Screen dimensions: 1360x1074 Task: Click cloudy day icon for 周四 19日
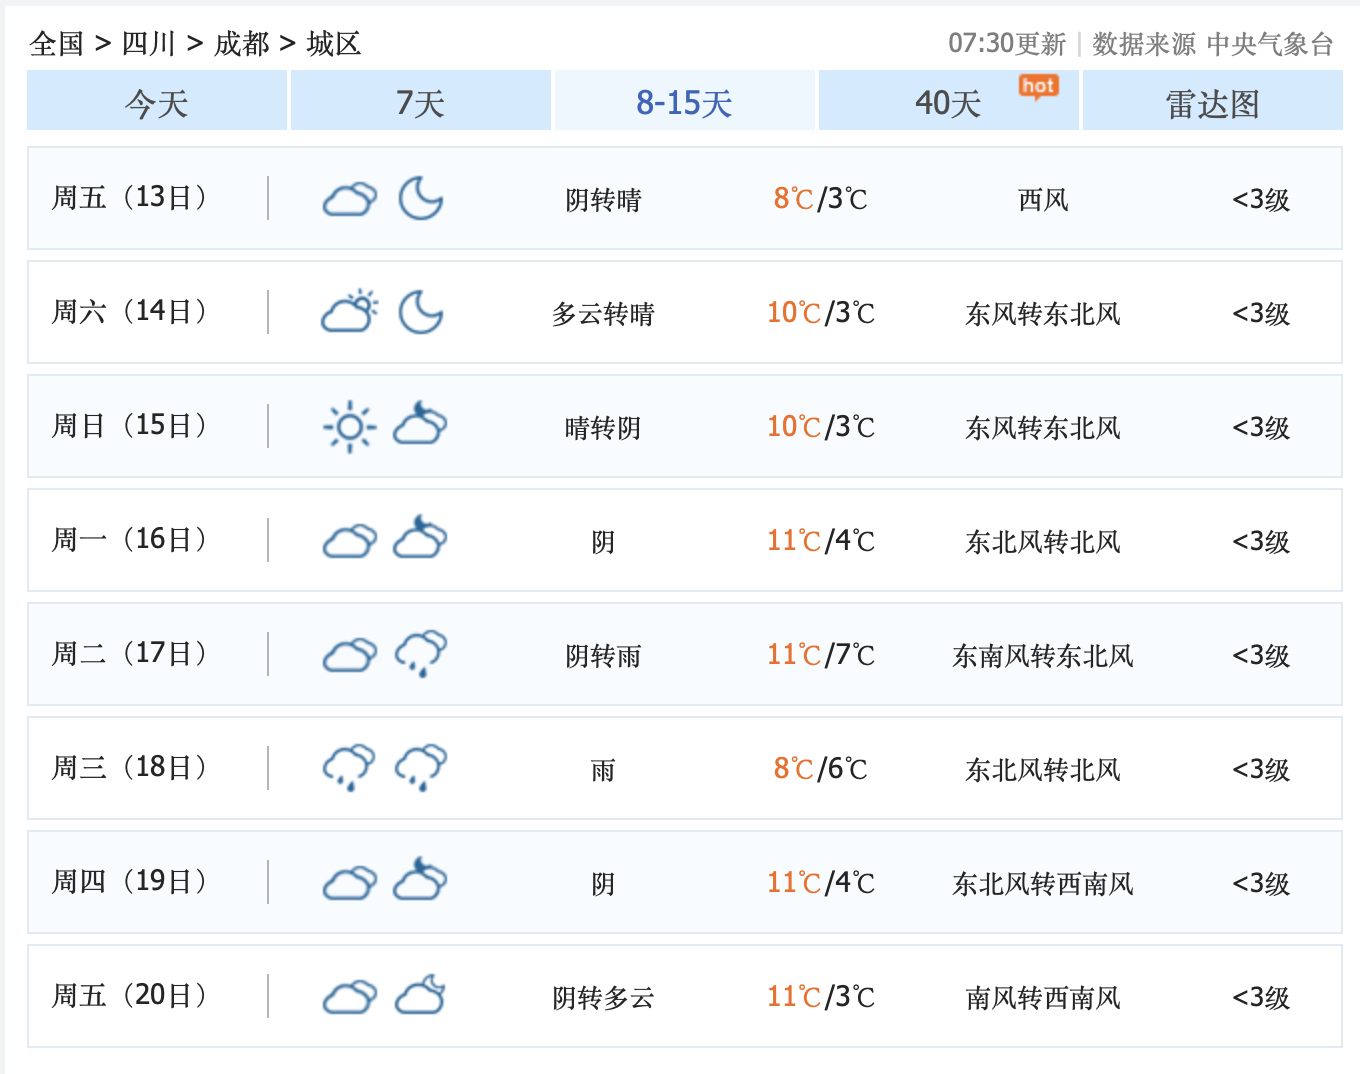click(x=350, y=883)
